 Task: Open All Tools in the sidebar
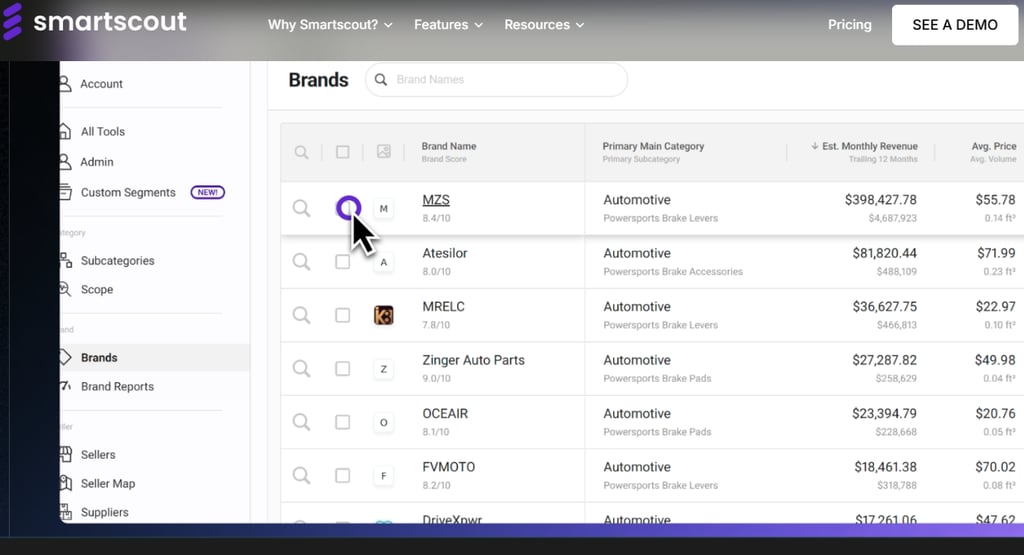103,131
